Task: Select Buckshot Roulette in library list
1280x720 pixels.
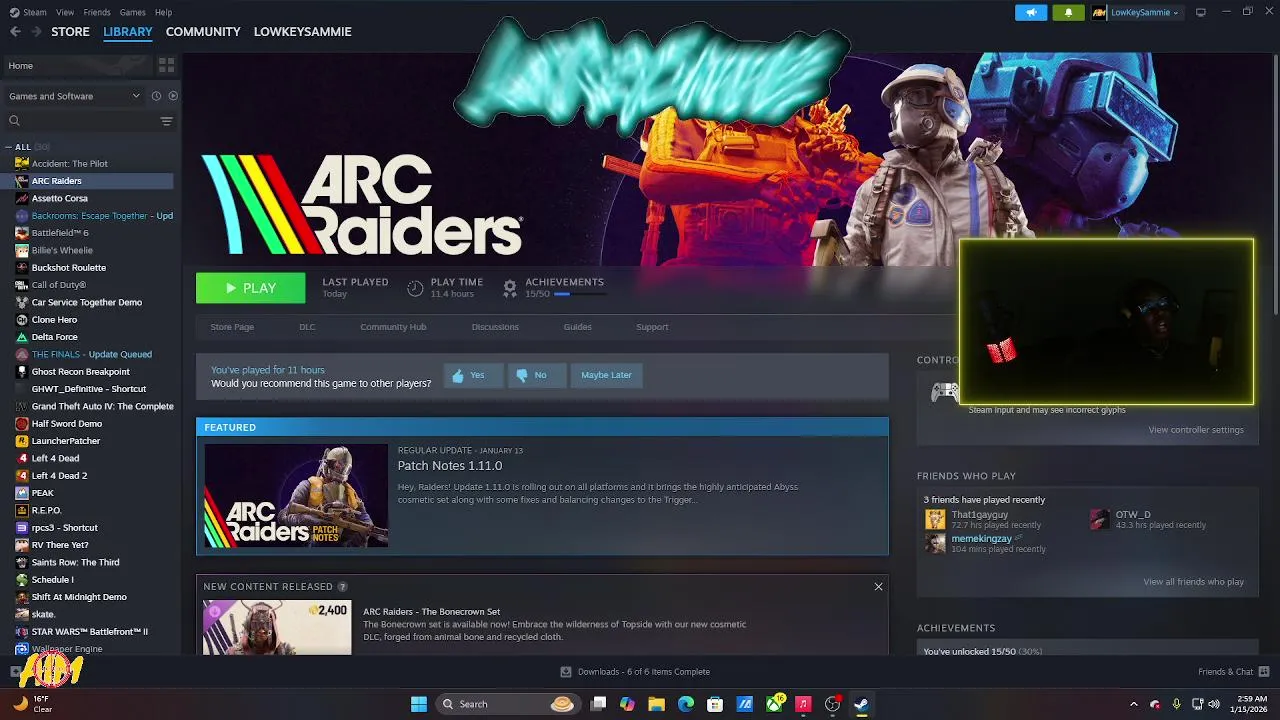Action: pyautogui.click(x=69, y=268)
